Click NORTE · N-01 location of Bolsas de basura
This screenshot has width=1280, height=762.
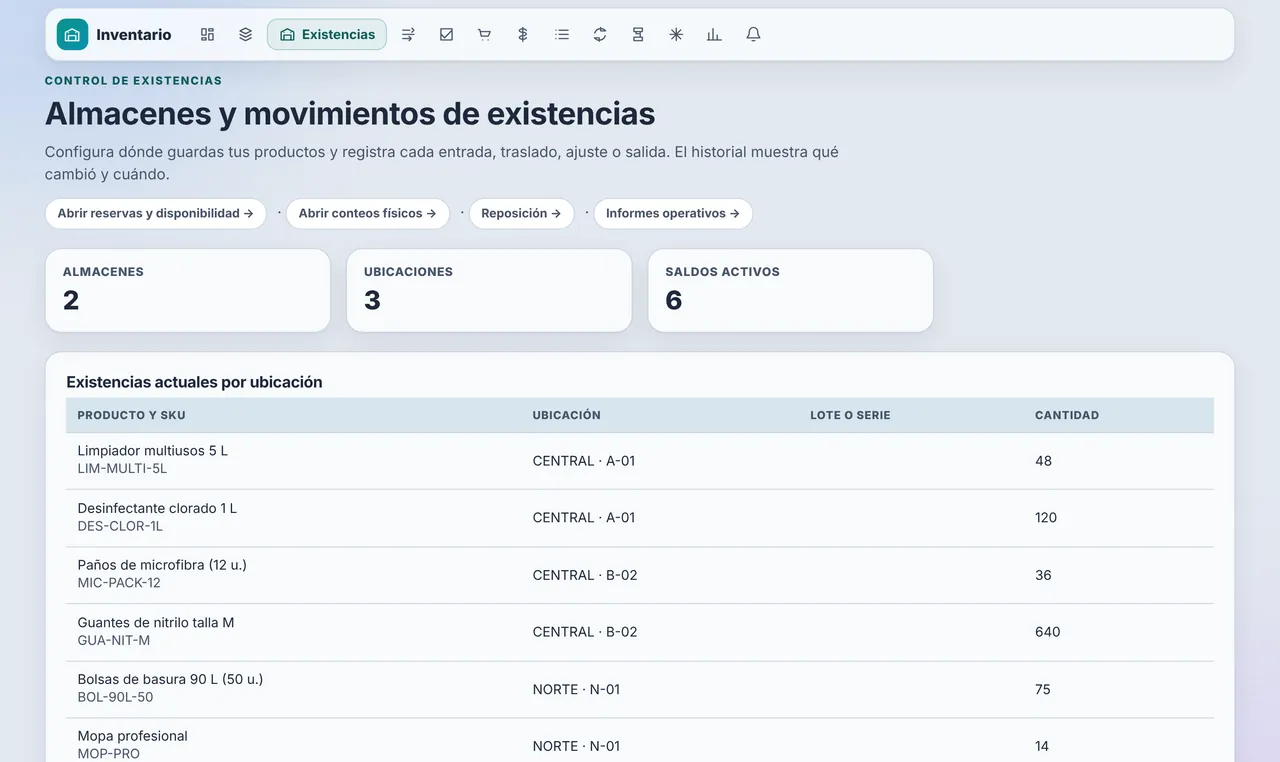[x=576, y=689]
